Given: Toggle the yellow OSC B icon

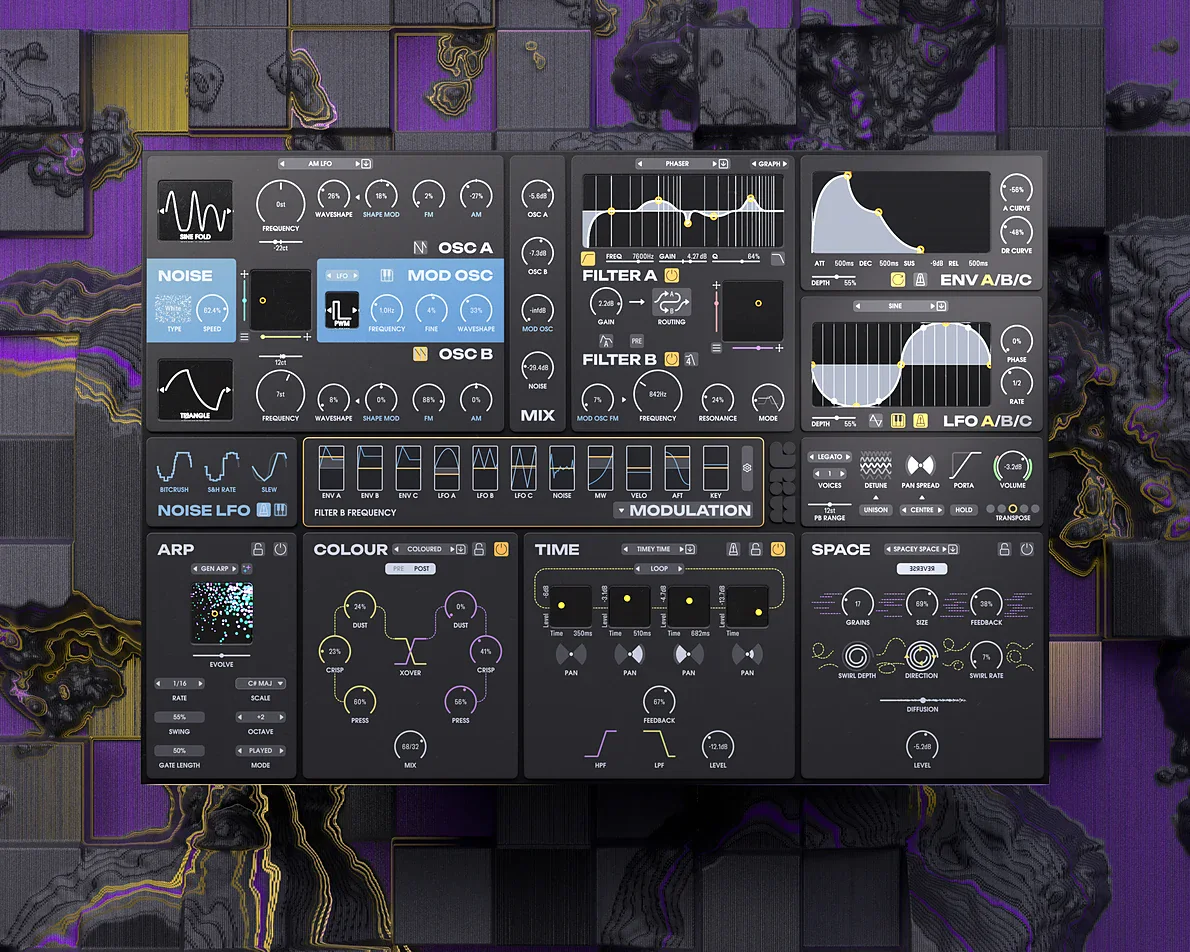Looking at the screenshot, I should [420, 354].
